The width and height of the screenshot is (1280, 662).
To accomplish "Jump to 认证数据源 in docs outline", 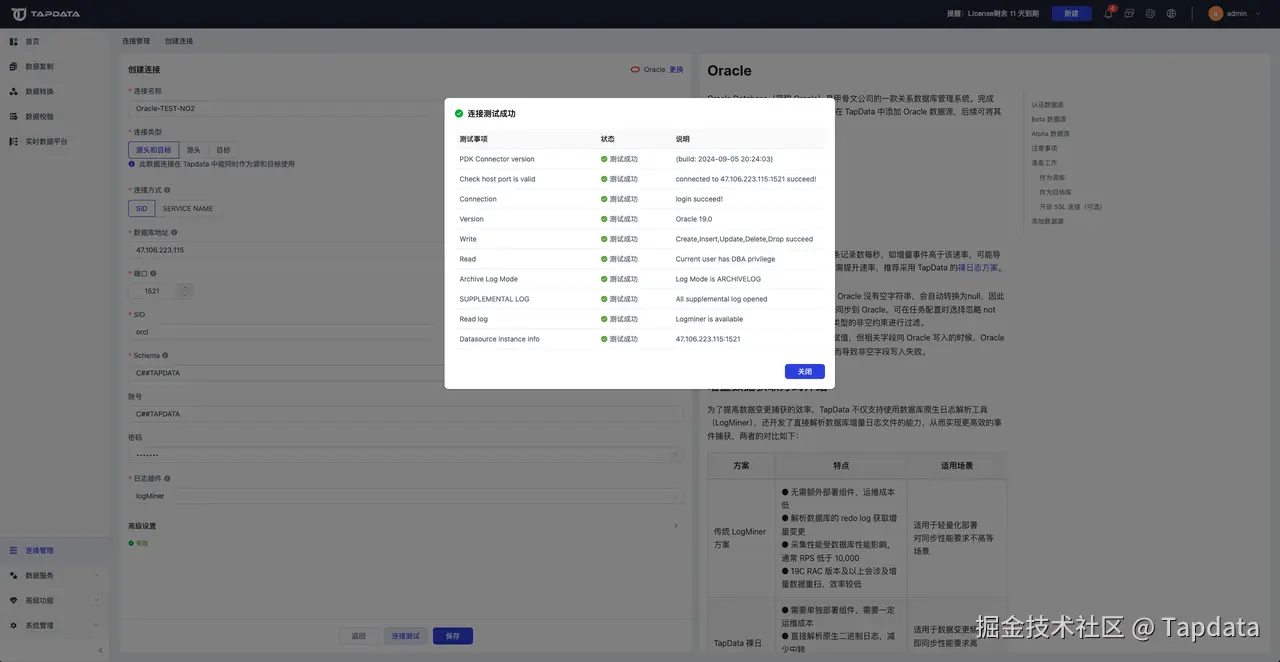I will [1048, 105].
